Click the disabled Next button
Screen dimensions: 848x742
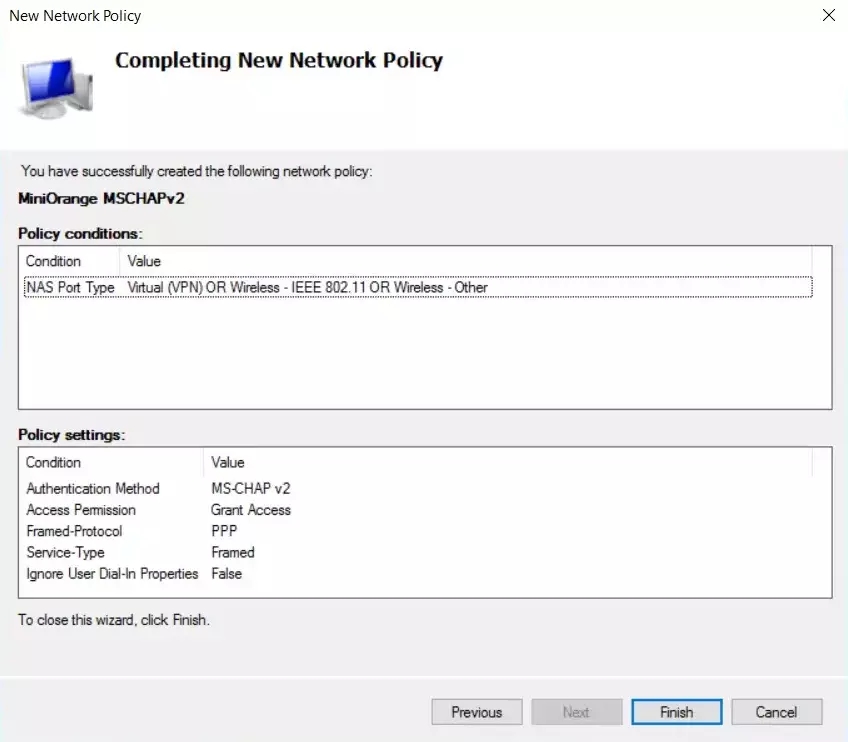click(577, 712)
